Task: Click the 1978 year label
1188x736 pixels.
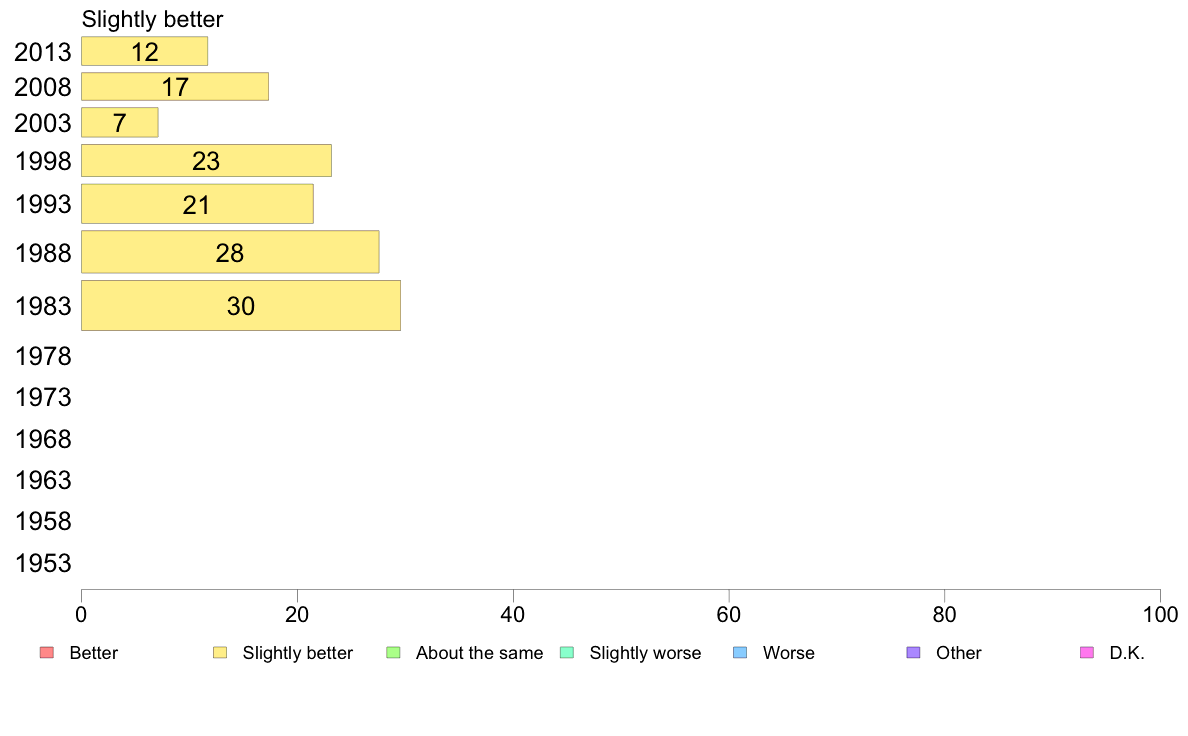Action: [43, 356]
